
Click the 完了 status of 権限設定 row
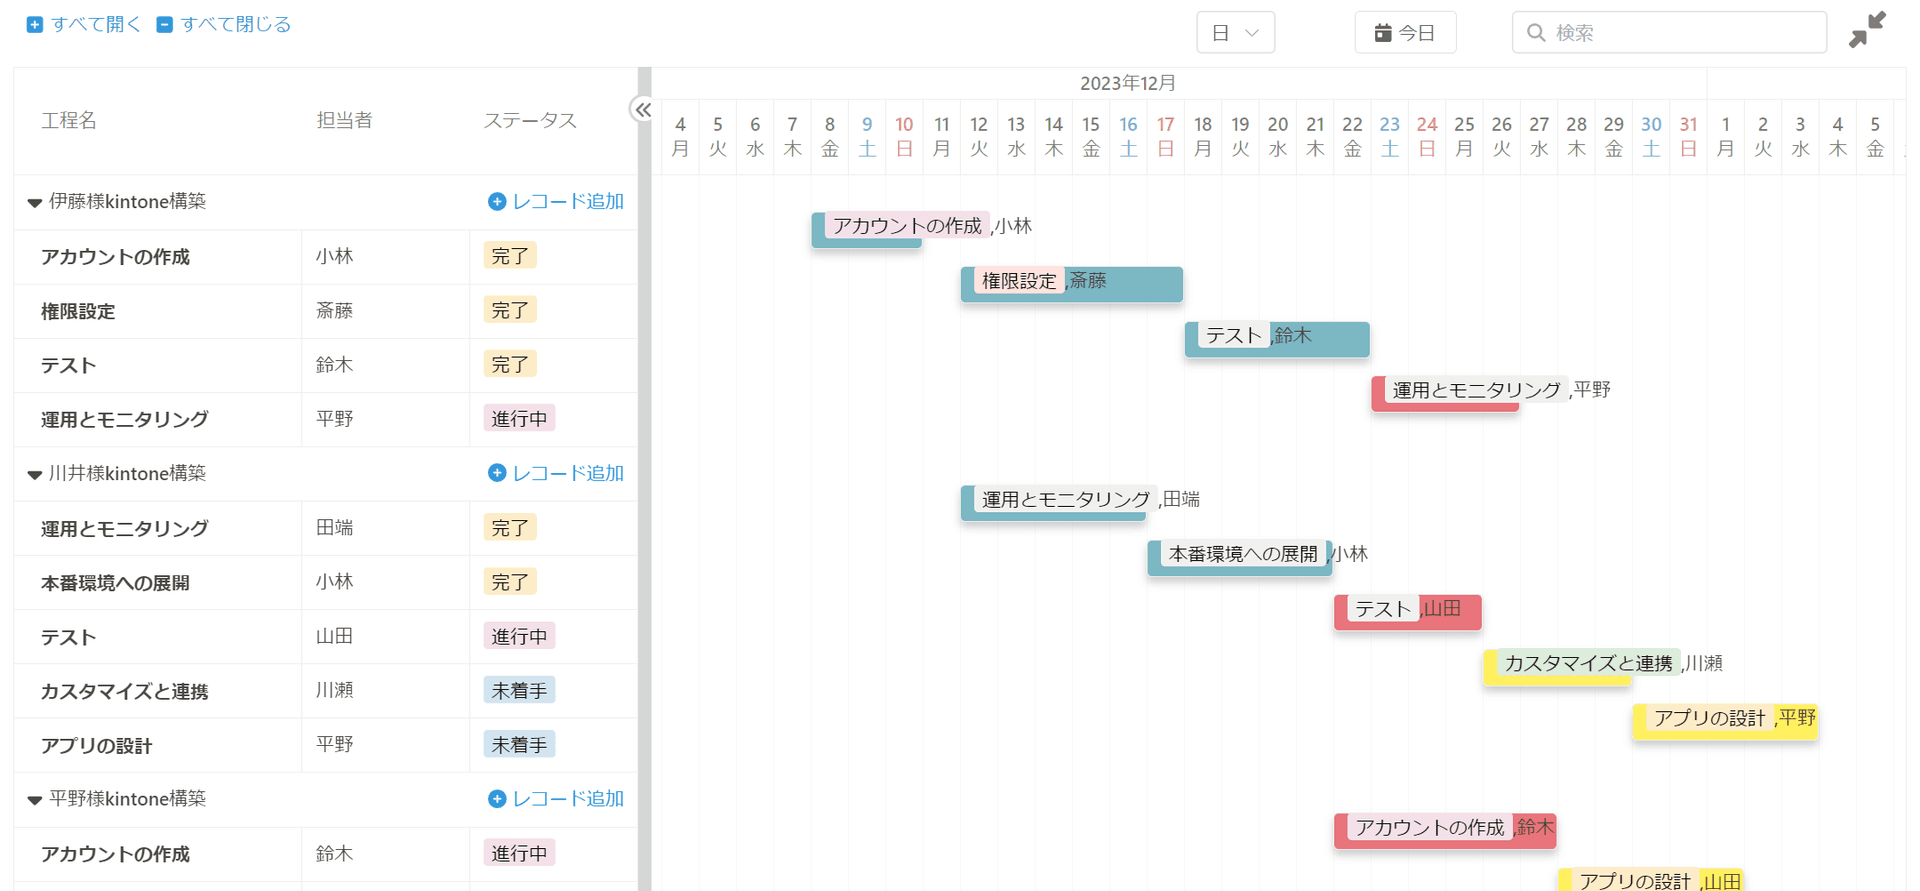tap(510, 310)
